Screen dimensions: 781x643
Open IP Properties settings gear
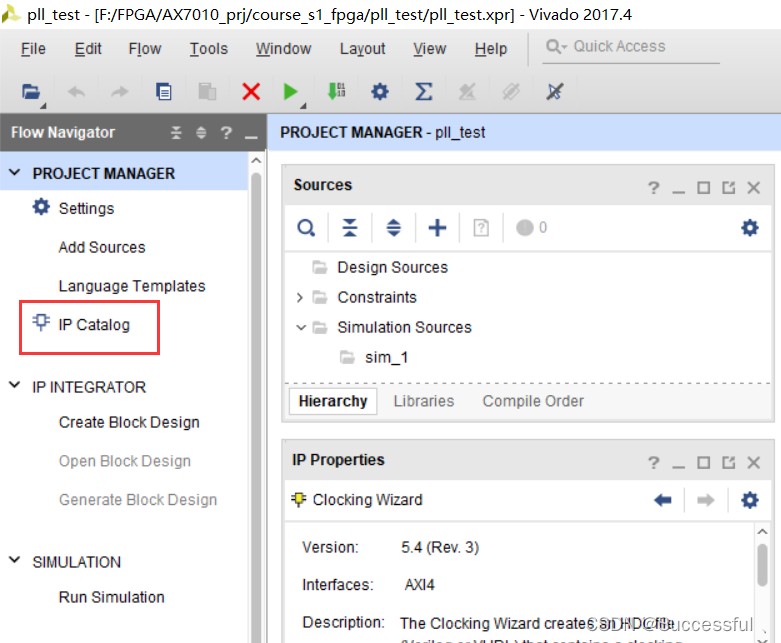coord(750,500)
